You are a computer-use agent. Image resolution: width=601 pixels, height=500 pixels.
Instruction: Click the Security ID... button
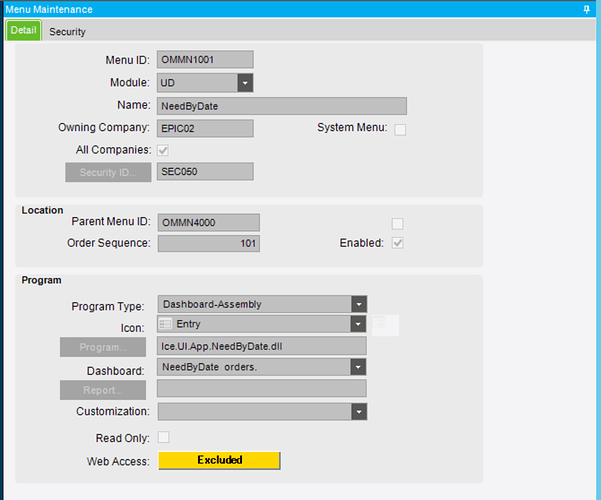point(108,172)
